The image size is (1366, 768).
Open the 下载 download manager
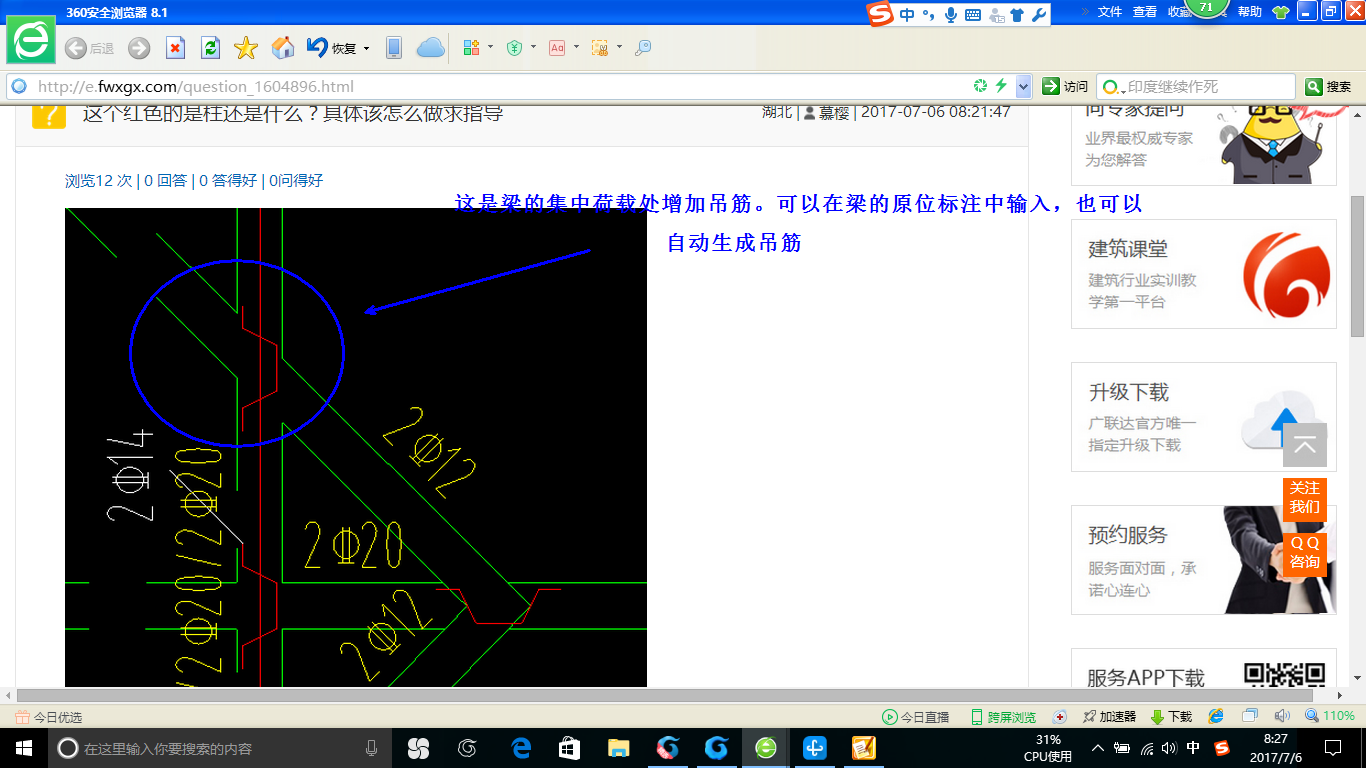1171,717
